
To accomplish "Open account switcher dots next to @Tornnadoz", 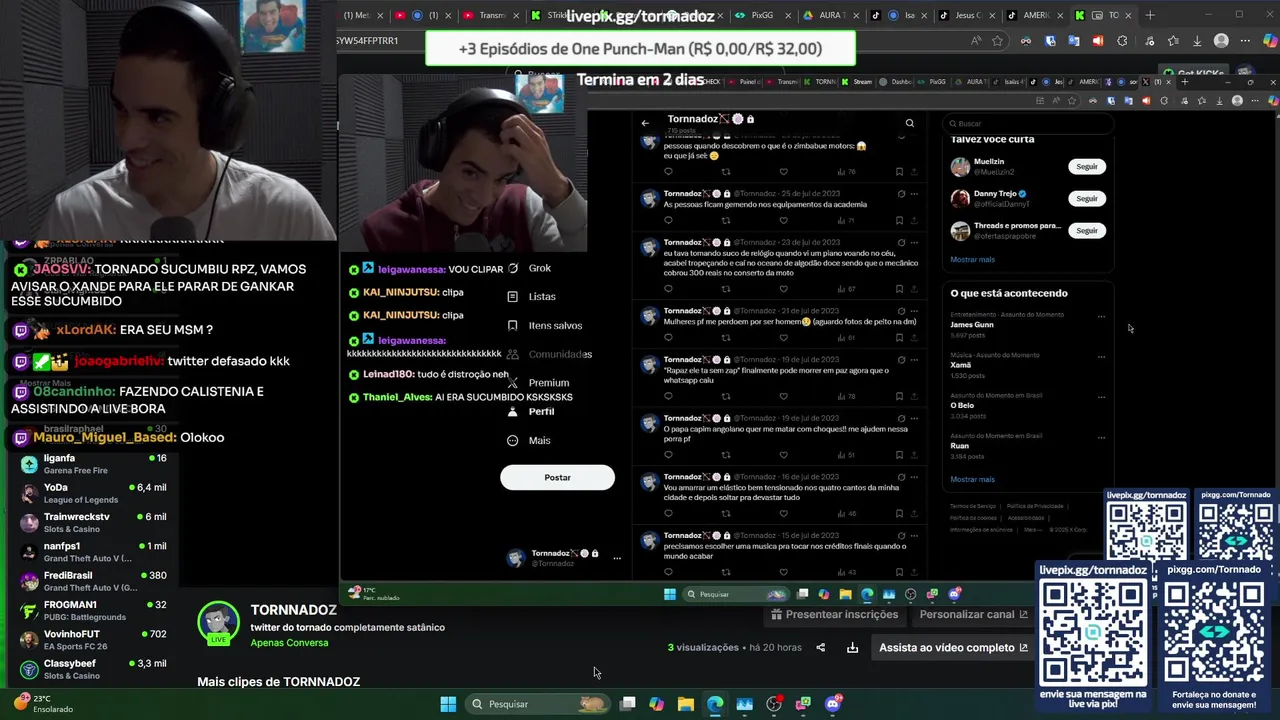I will click(x=617, y=558).
